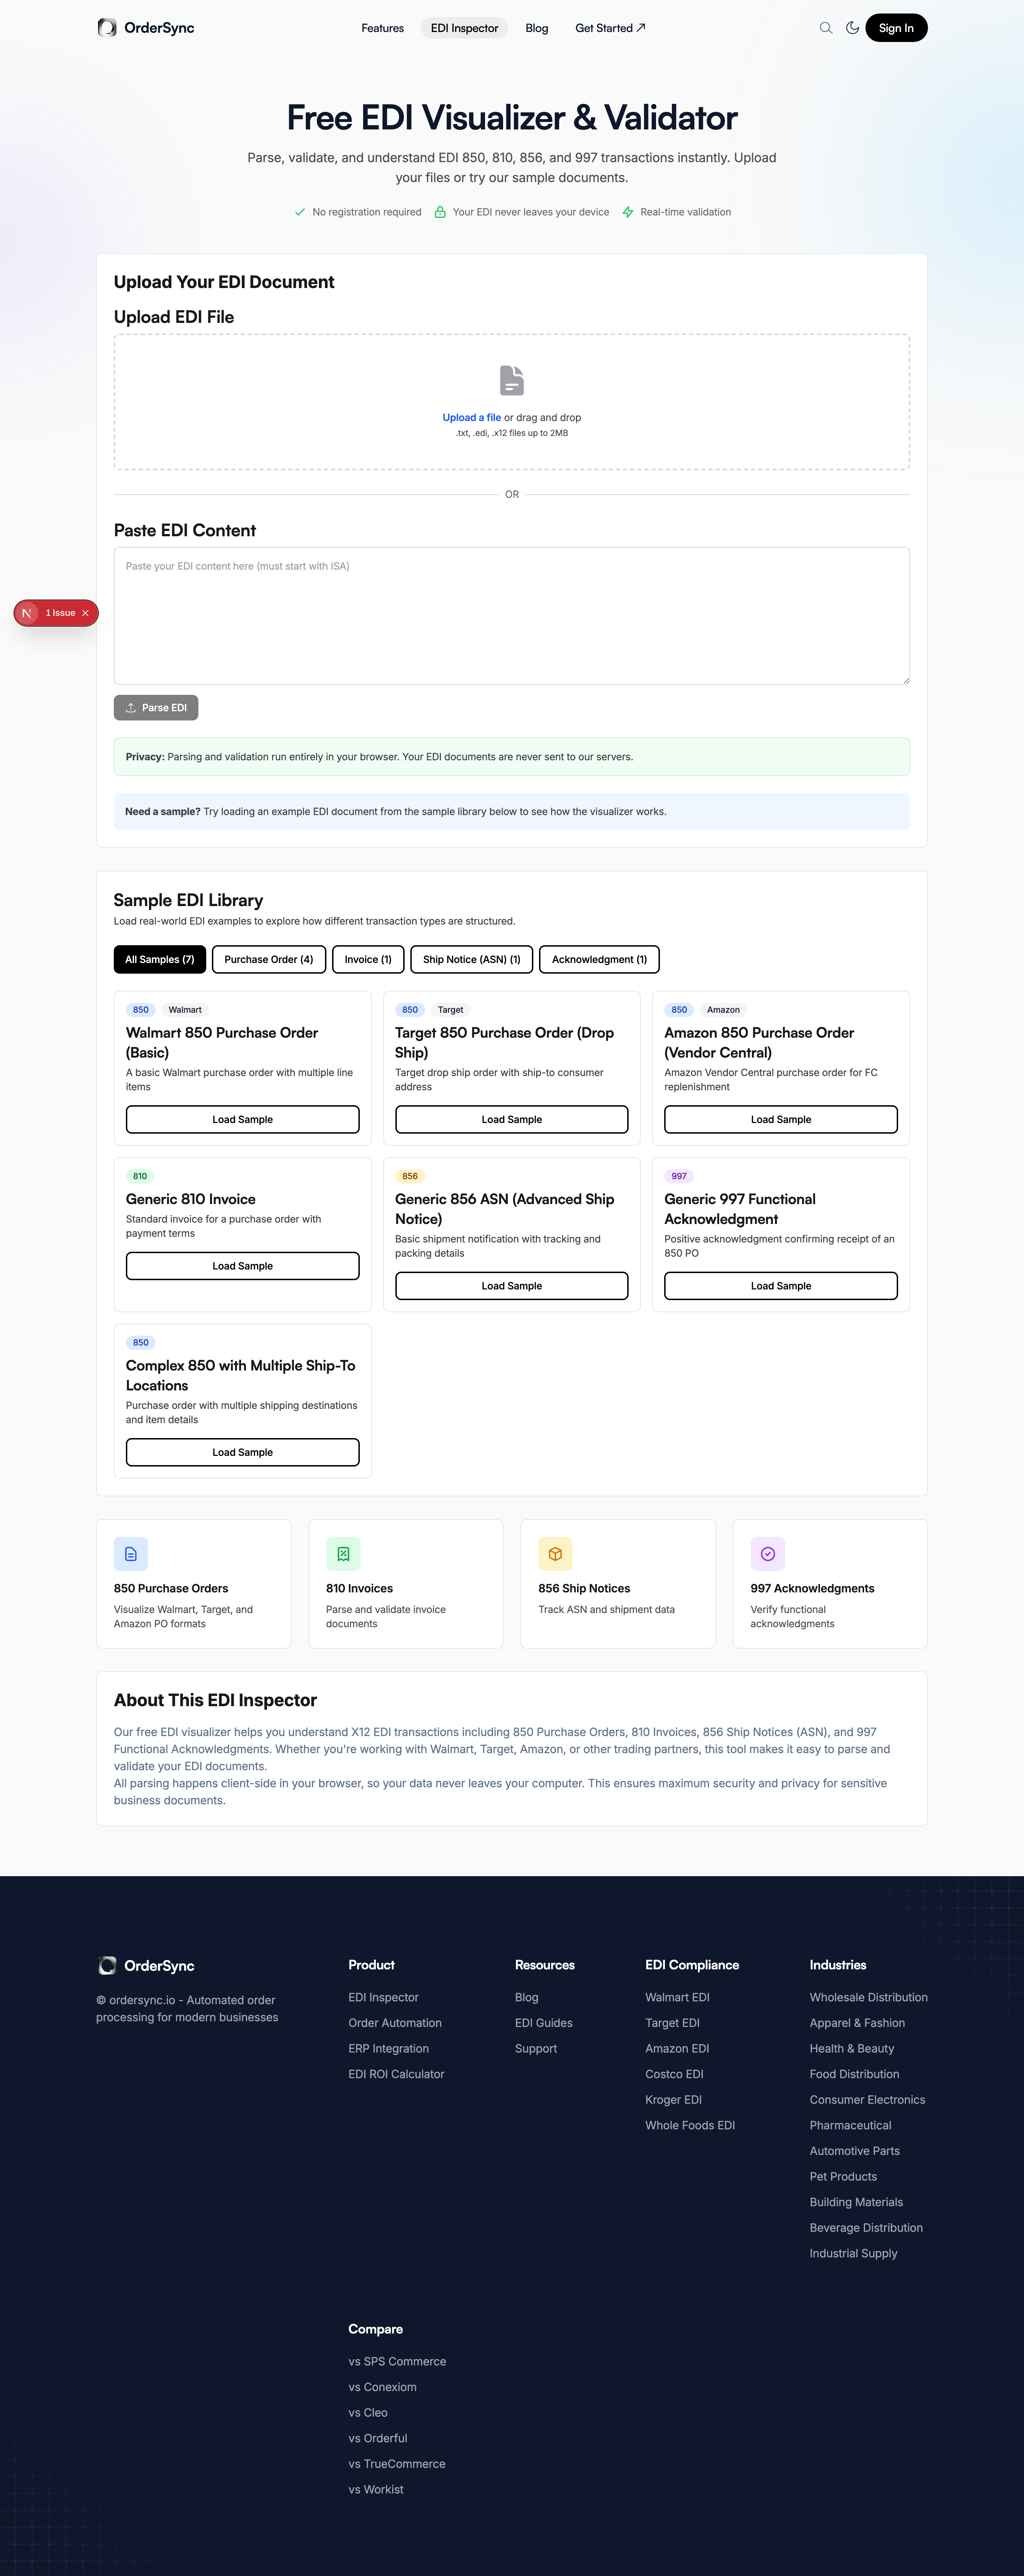Open footer Target EDI link
The height and width of the screenshot is (2576, 1024).
point(673,2023)
